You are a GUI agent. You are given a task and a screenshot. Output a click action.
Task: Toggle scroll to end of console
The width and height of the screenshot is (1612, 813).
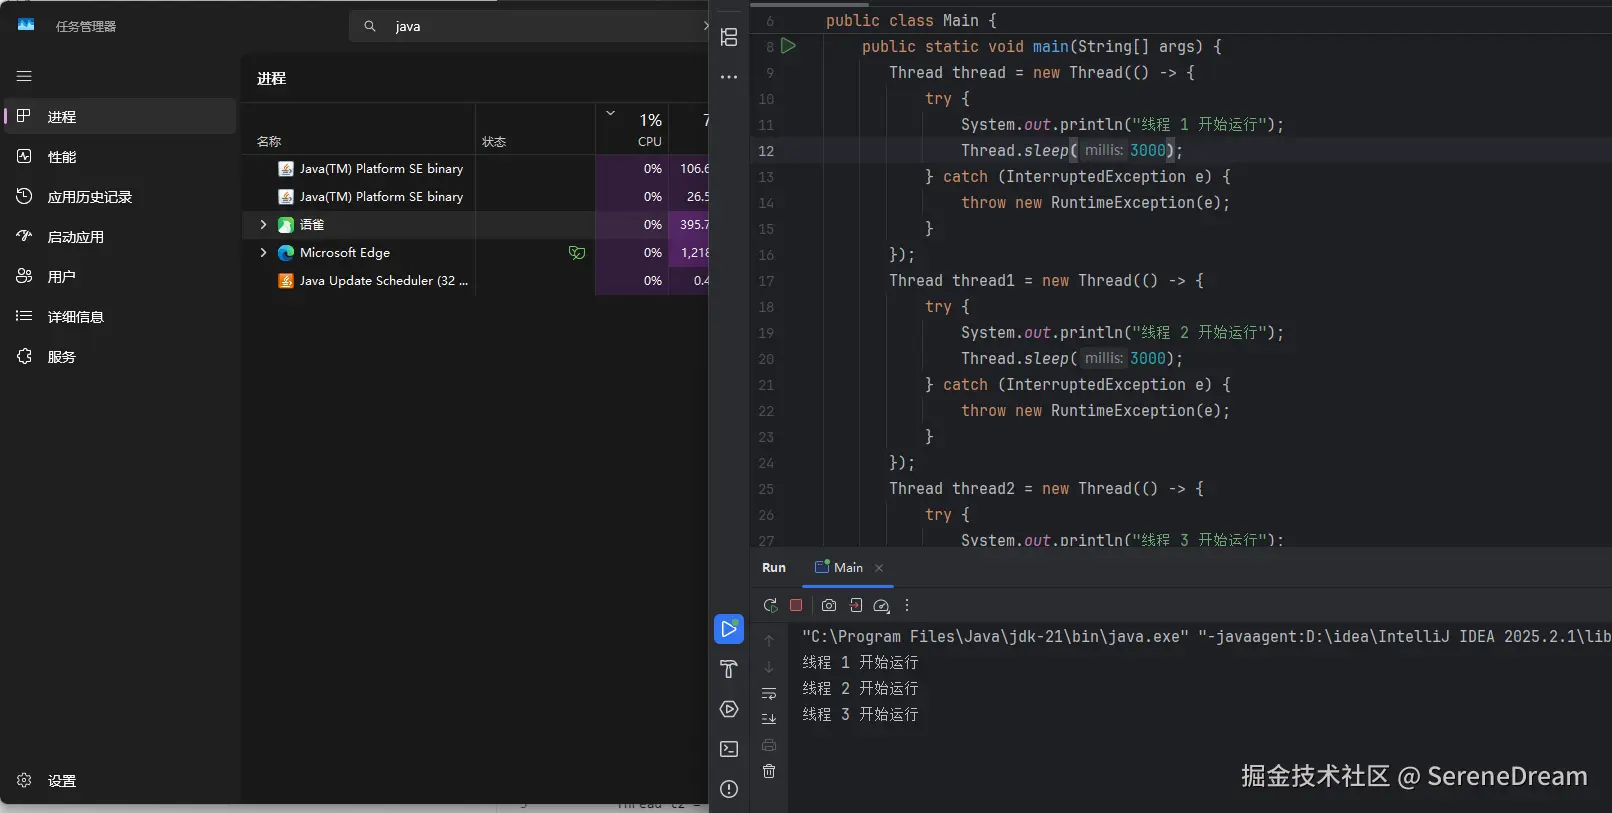pos(769,719)
